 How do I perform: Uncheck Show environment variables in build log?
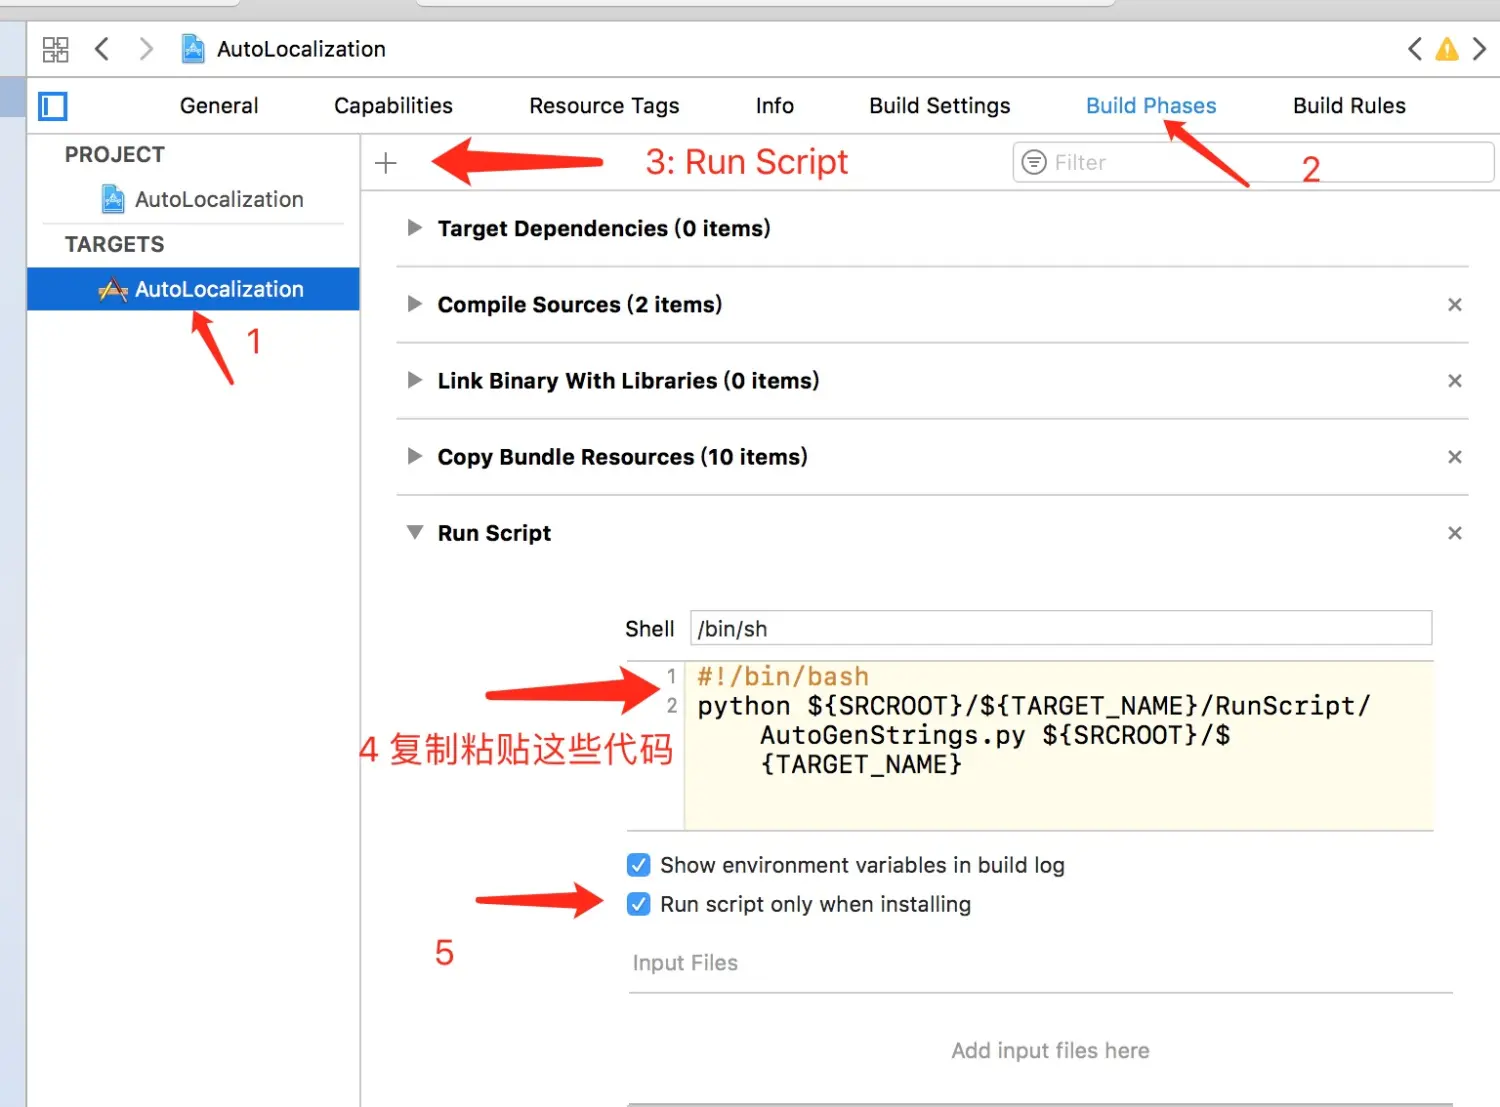click(638, 865)
